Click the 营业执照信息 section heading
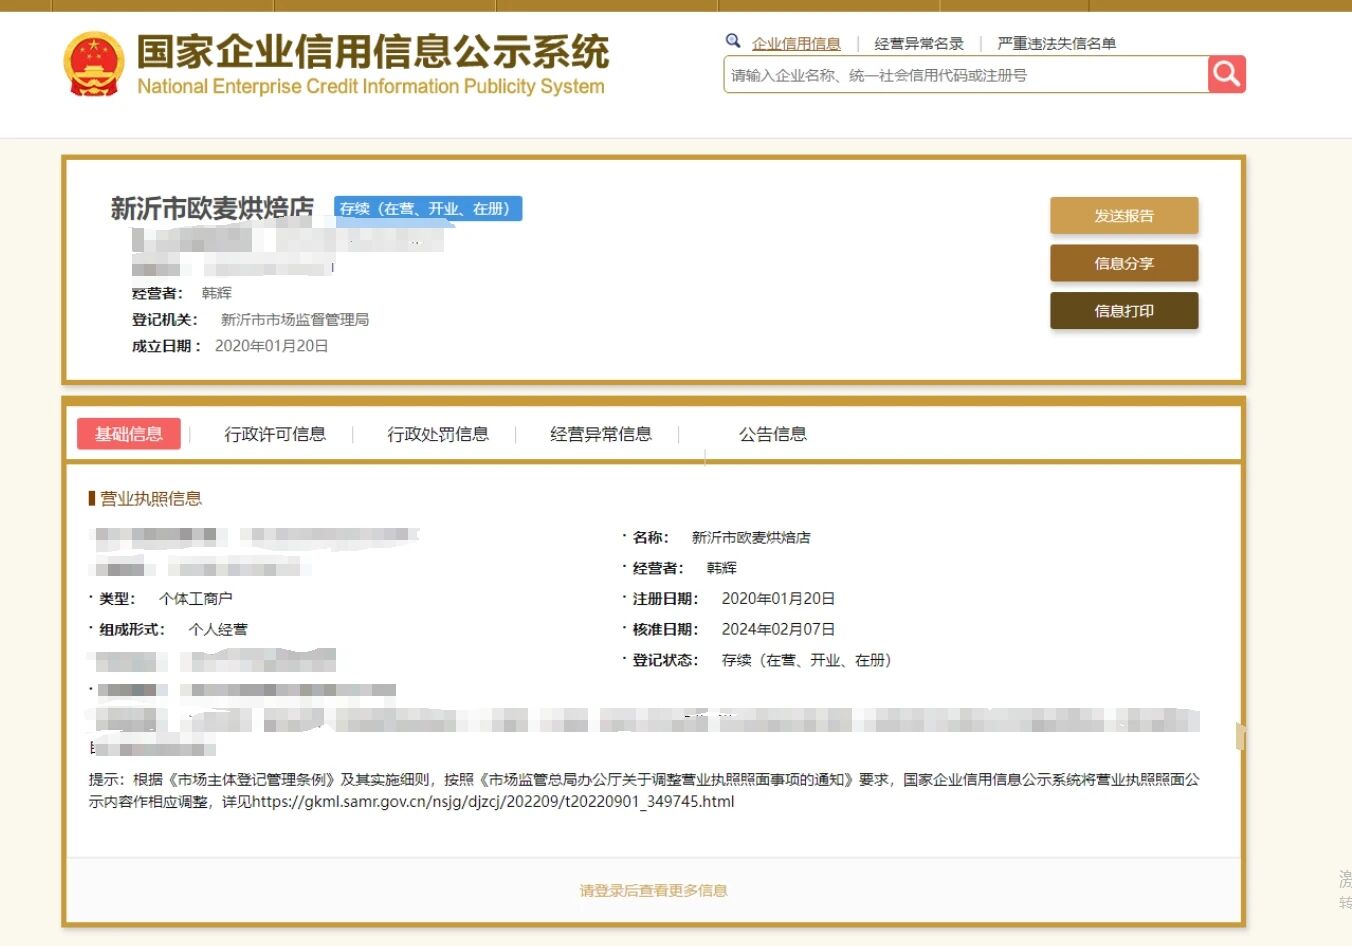 point(151,499)
